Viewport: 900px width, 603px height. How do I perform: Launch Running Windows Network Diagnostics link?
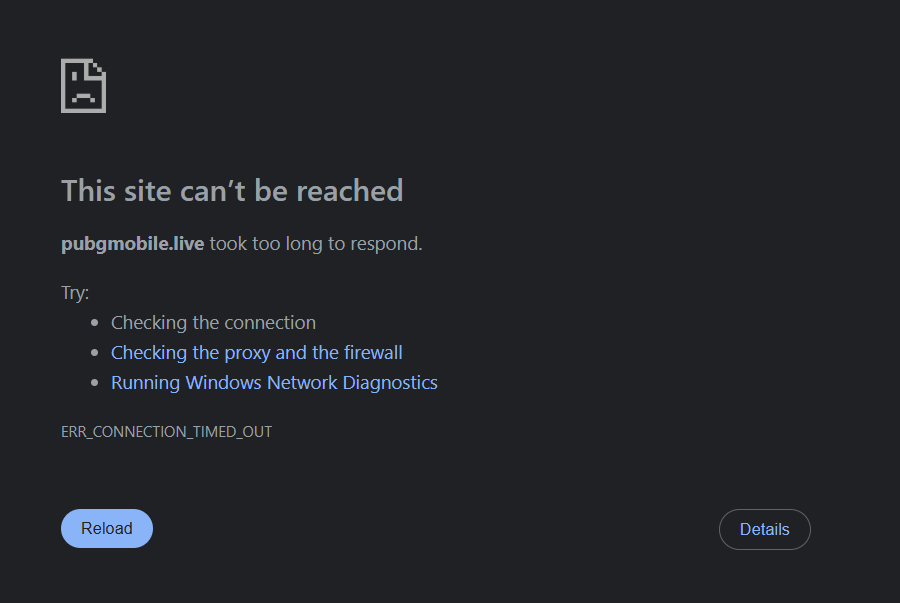tap(274, 383)
